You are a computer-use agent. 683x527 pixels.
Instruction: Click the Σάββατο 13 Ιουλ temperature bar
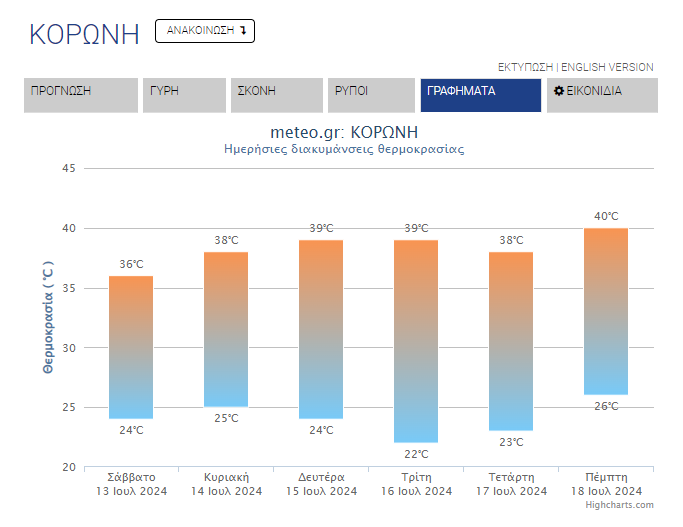coord(131,347)
